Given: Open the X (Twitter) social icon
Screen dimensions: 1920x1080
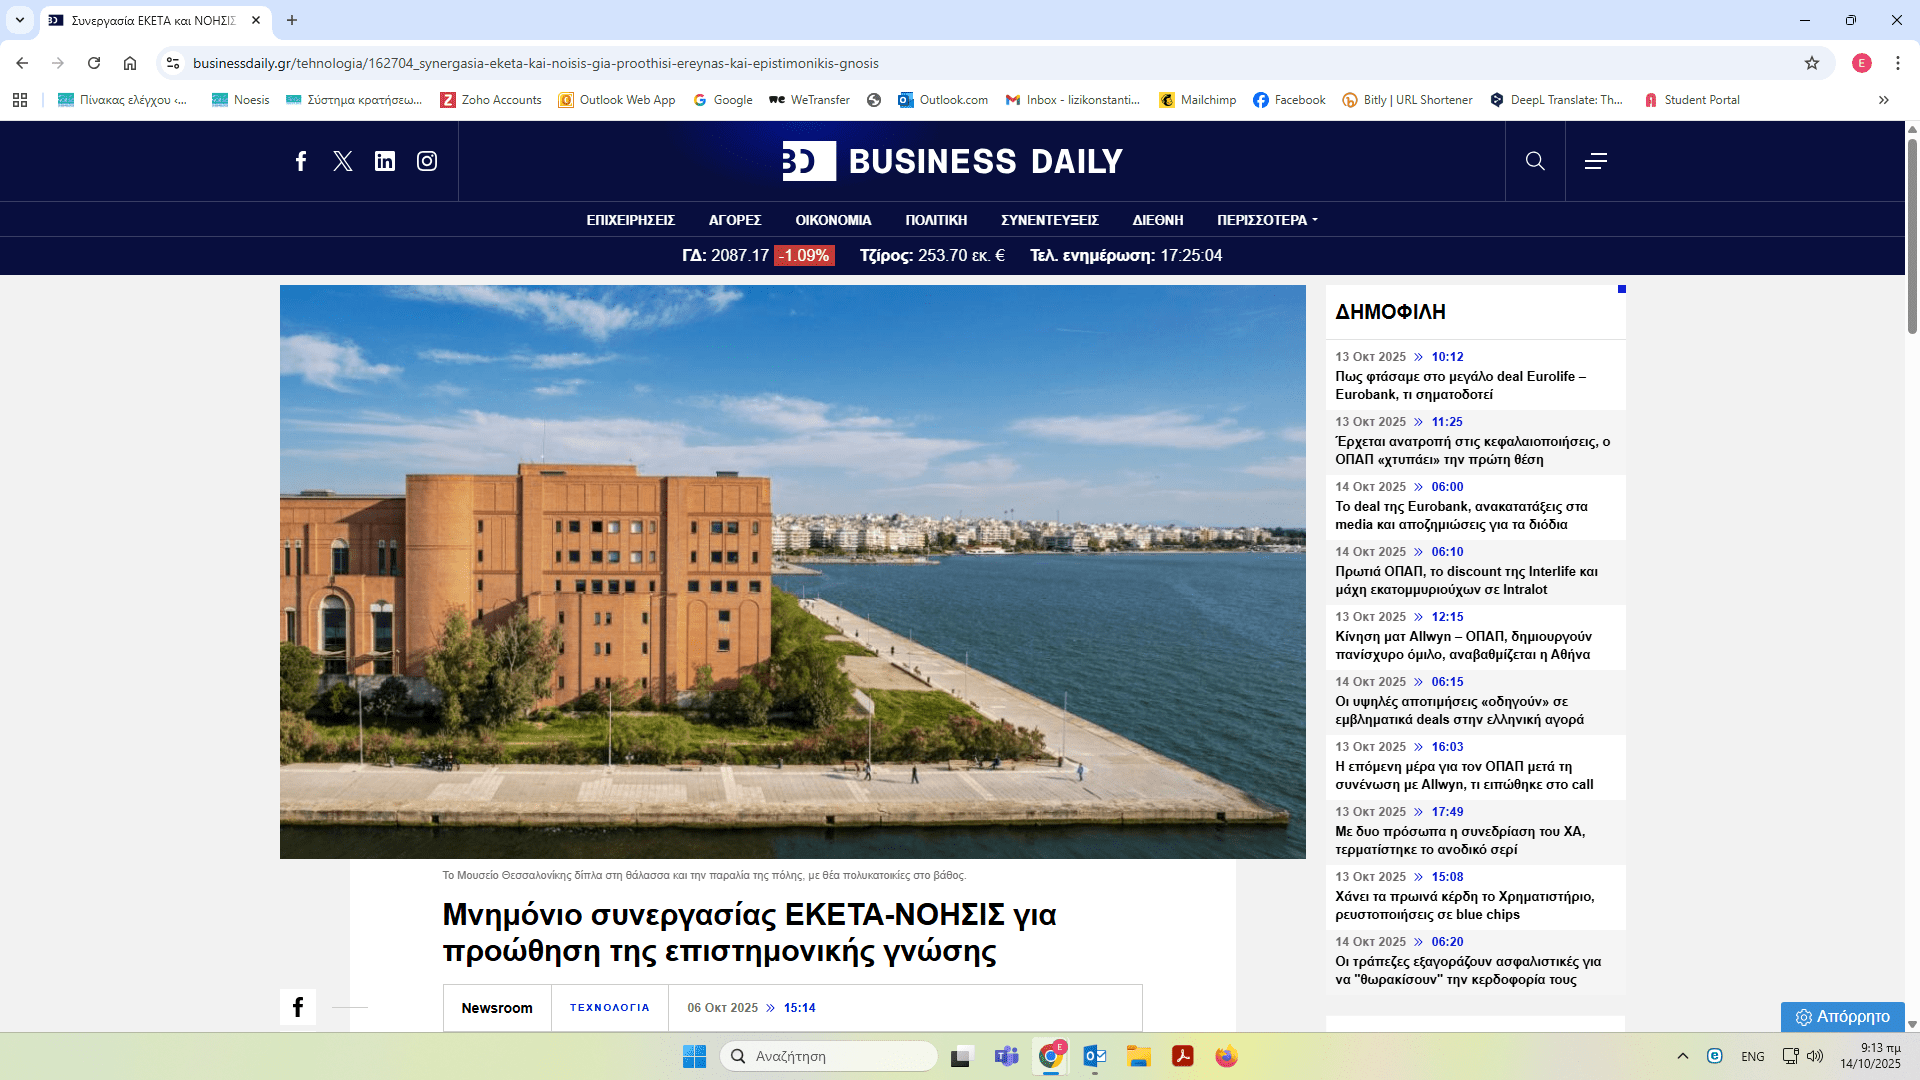Looking at the screenshot, I should tap(343, 161).
